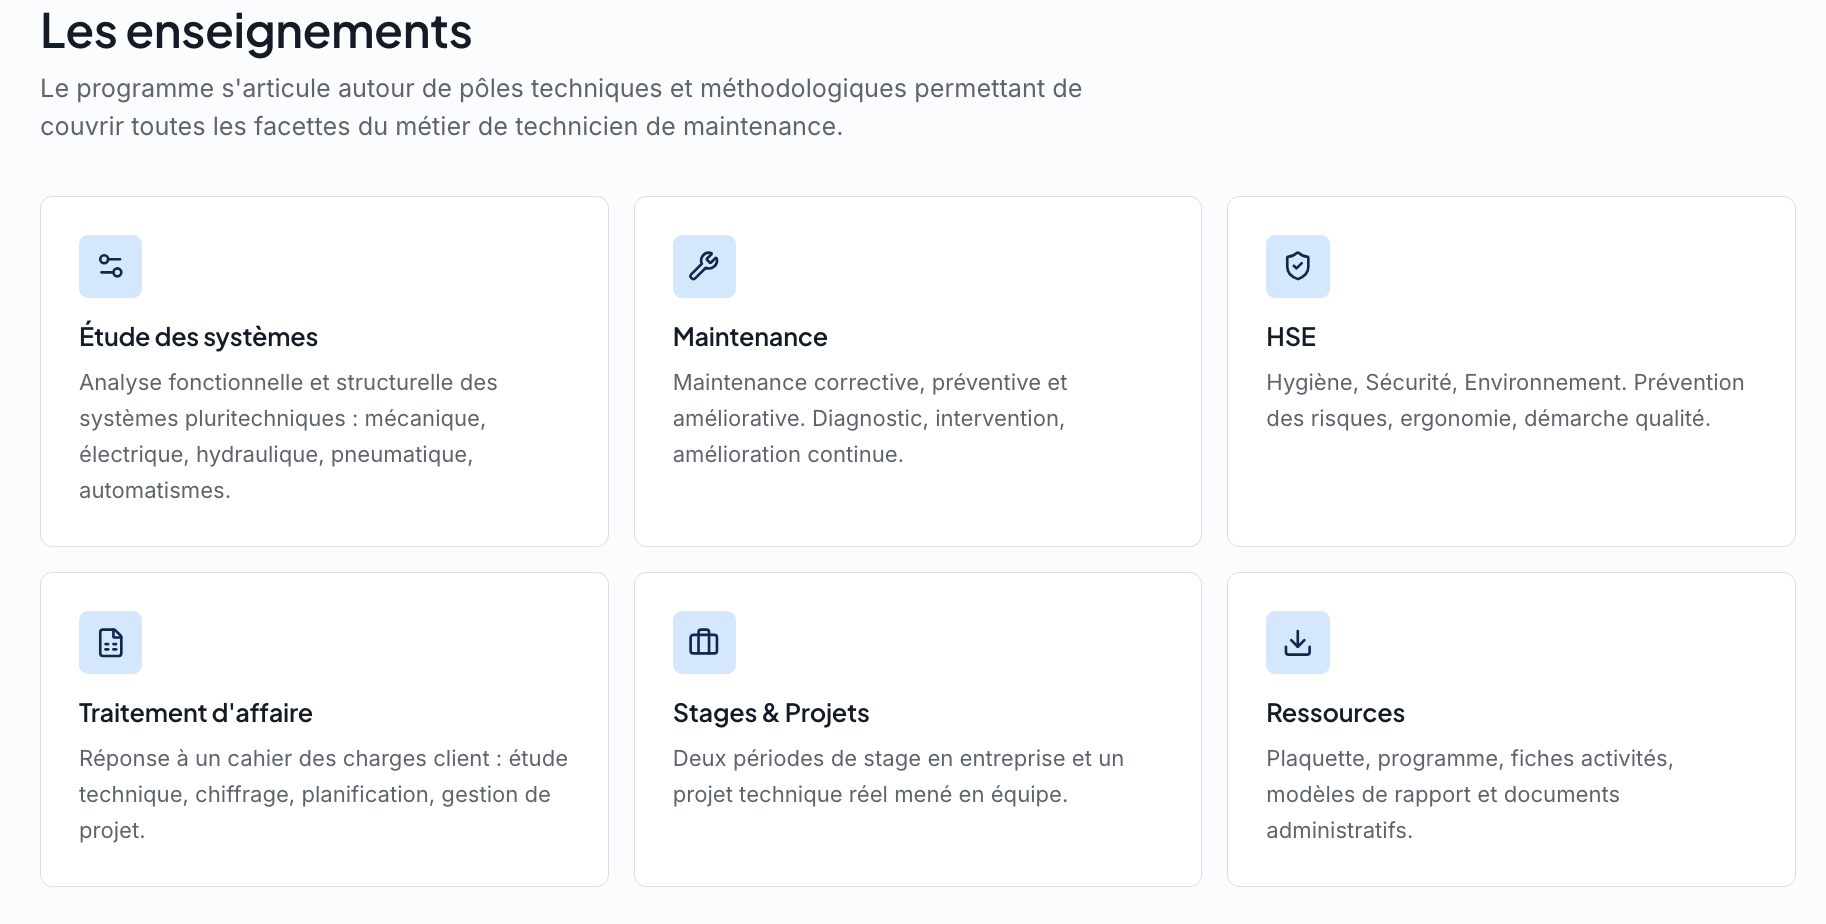Click the document icon above Traitement d'affaire
1826x924 pixels.
(110, 642)
